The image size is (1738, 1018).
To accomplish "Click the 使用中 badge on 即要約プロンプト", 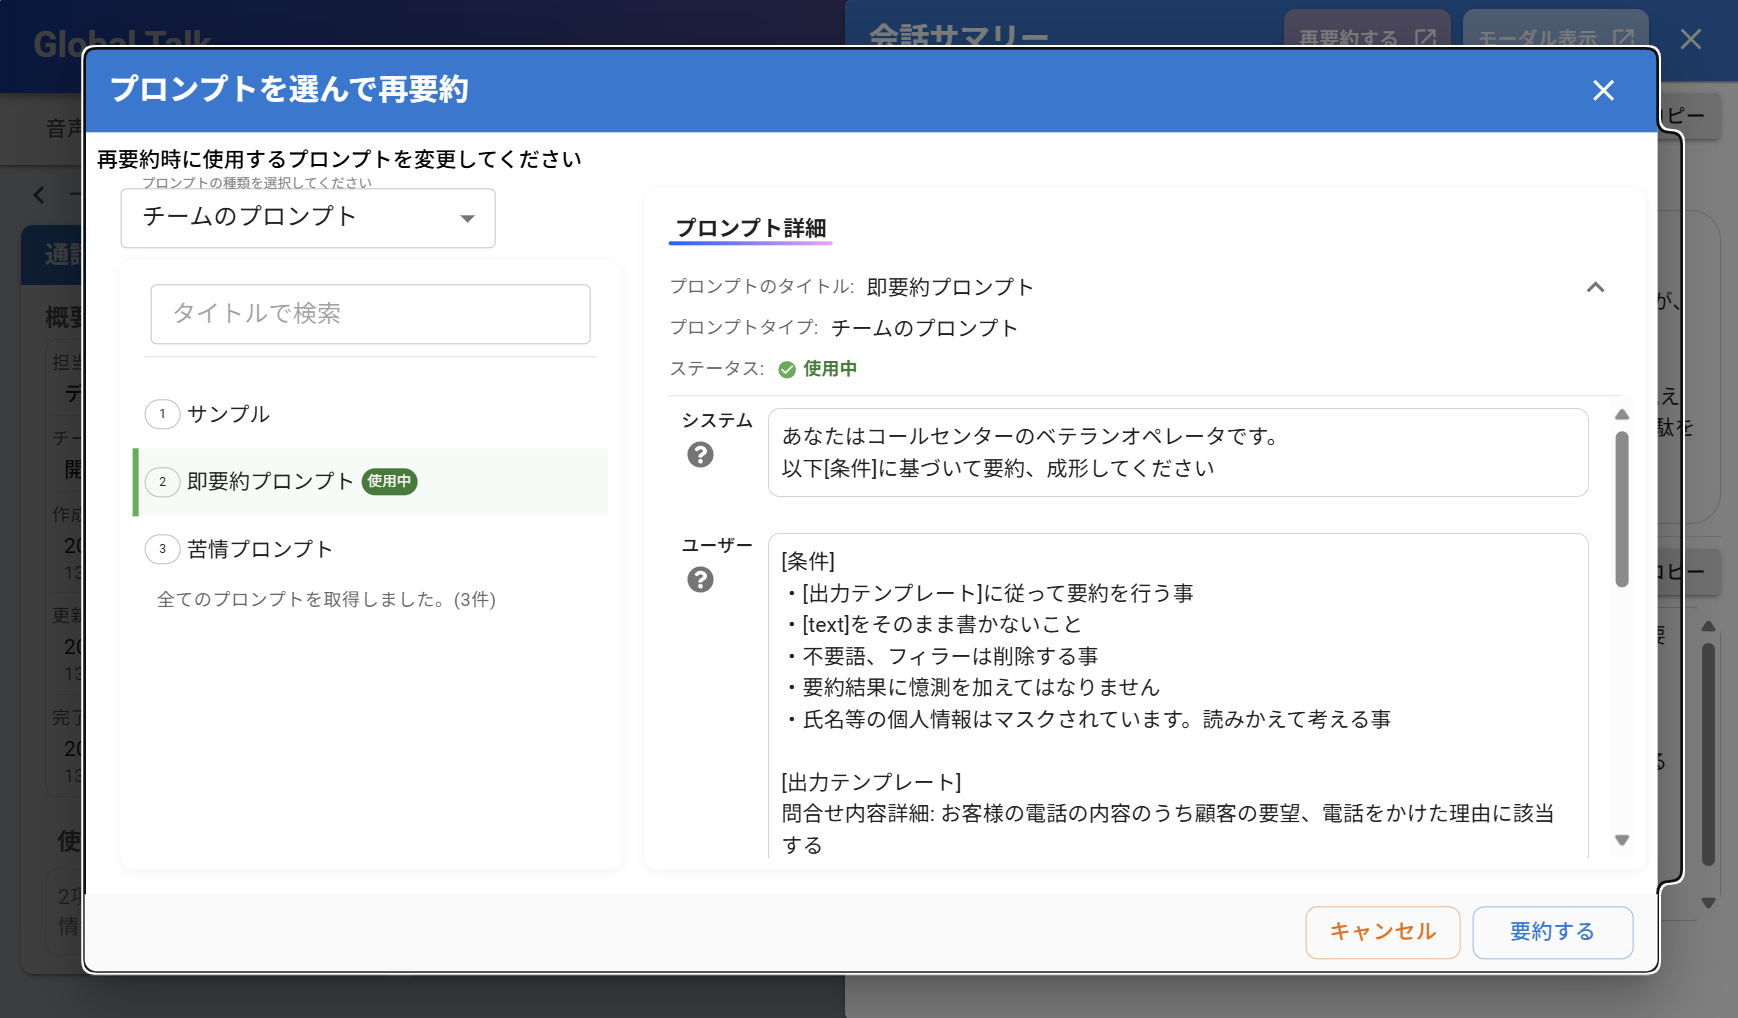I will 389,482.
